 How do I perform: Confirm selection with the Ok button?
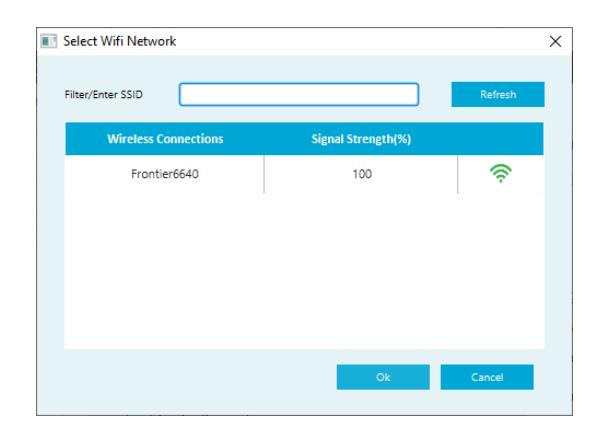(383, 377)
